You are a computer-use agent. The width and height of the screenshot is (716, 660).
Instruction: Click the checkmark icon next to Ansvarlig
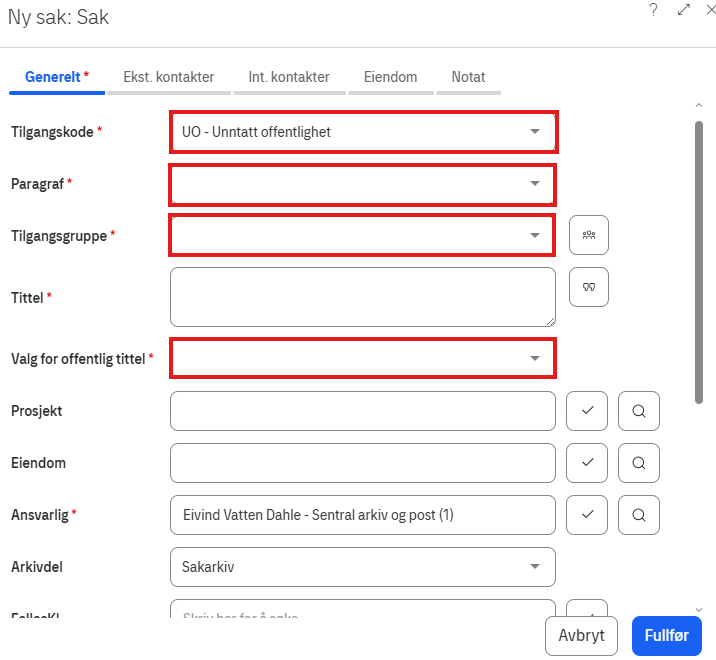coord(587,514)
